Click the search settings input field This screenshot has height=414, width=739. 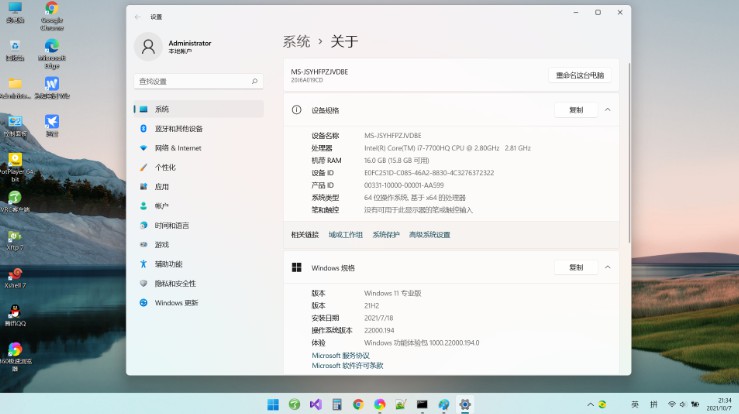[x=198, y=81]
